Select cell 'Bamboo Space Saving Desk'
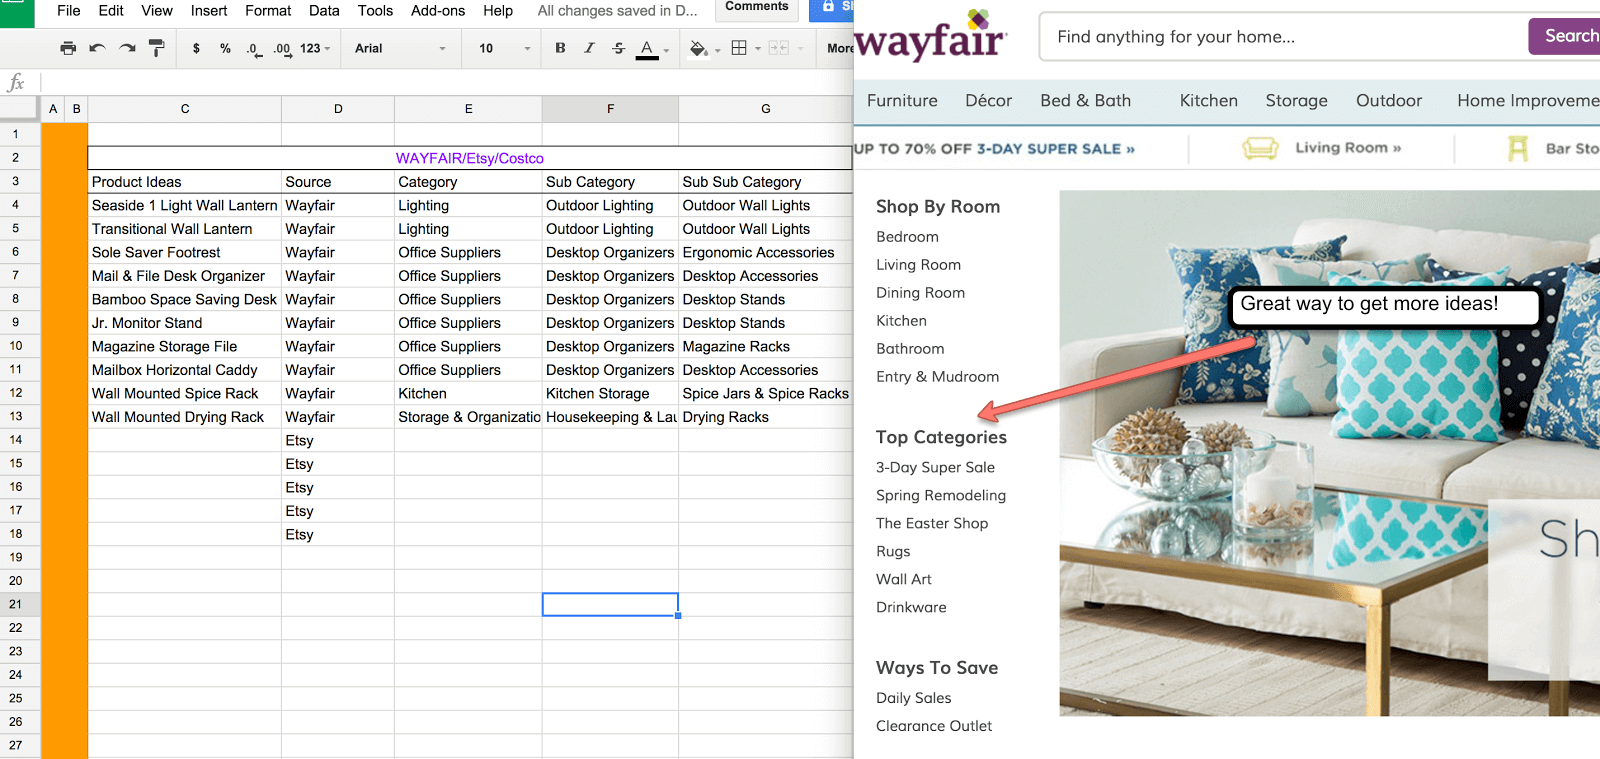This screenshot has height=759, width=1600. (185, 299)
